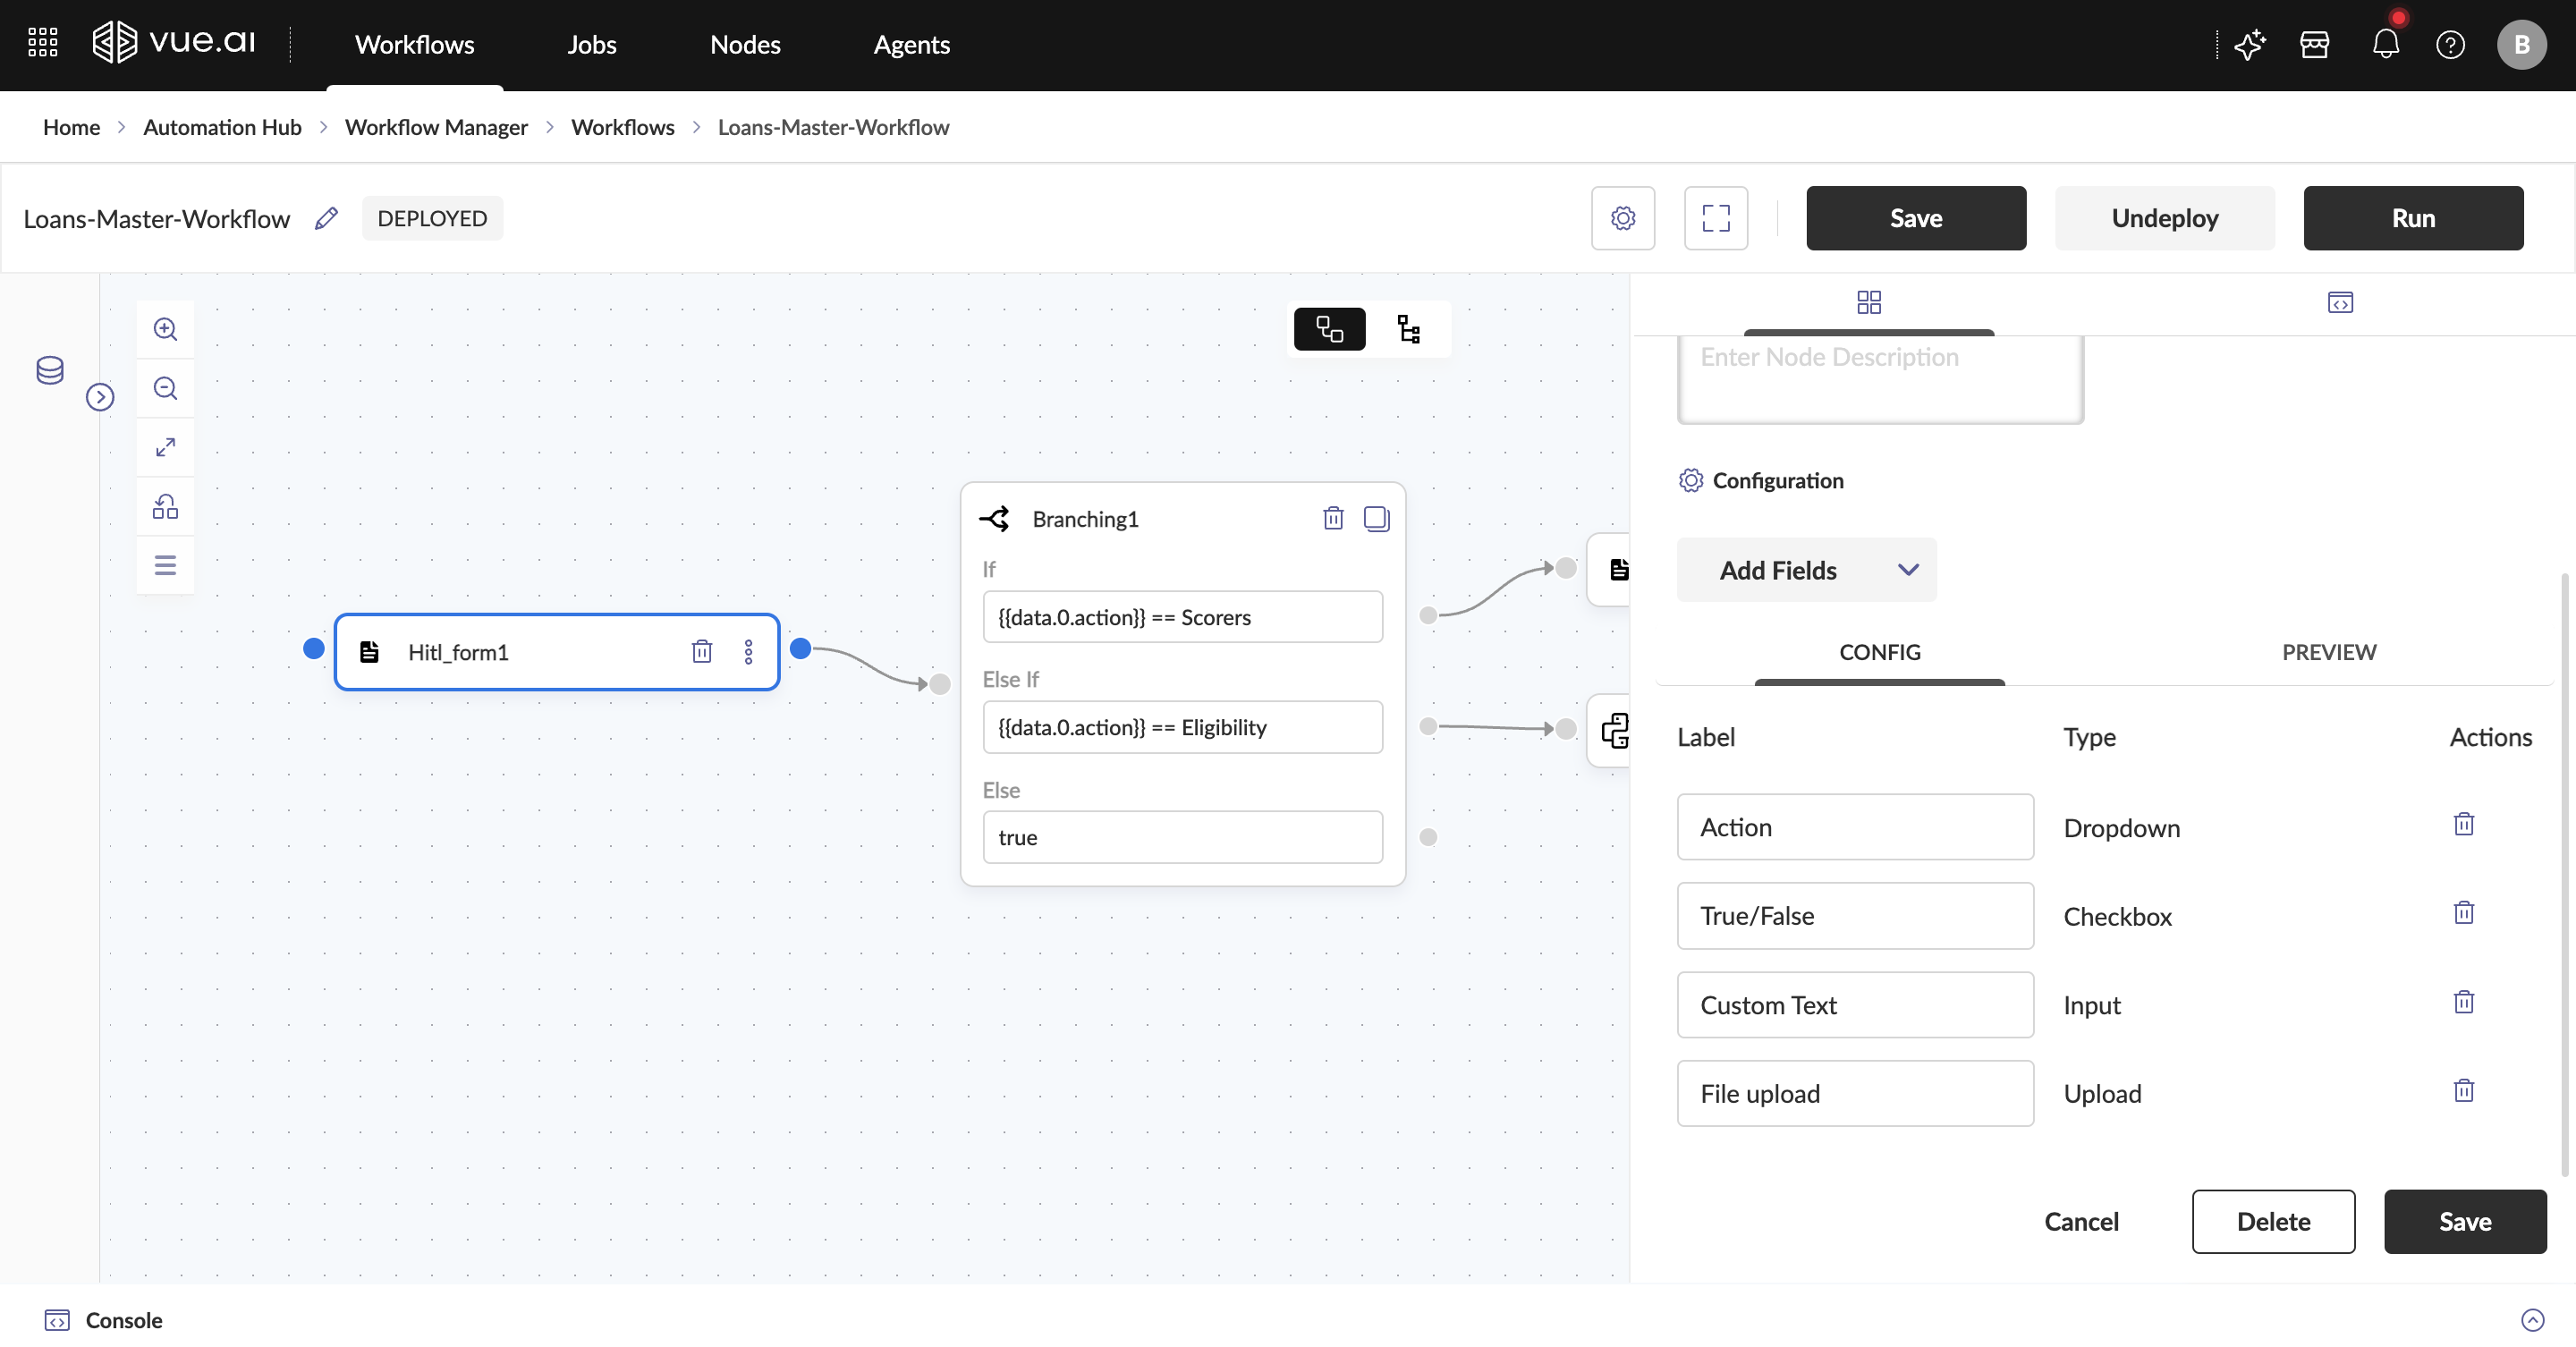Click the Run button
The image size is (2576, 1347).
(2412, 218)
